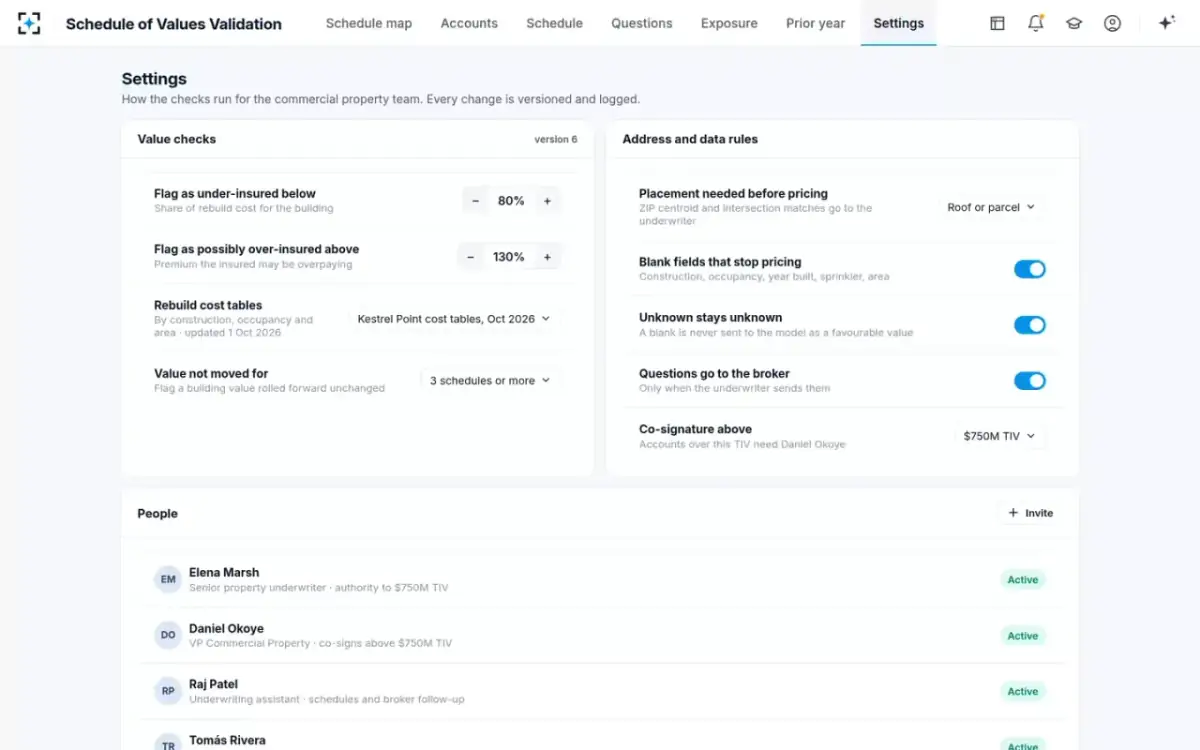This screenshot has height=750, width=1200.
Task: Click the 80% threshold value
Action: click(x=511, y=201)
